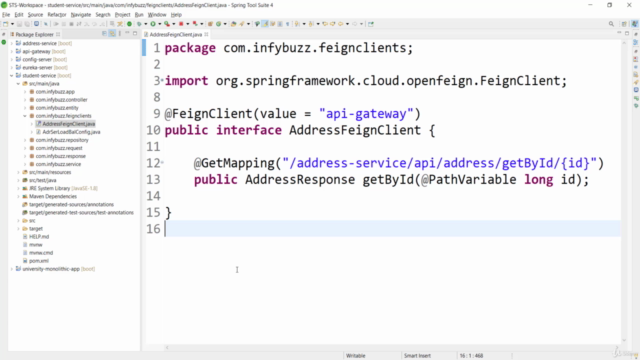Open the Source menu
Viewport: 640px width, 360px height.
click(x=35, y=15)
